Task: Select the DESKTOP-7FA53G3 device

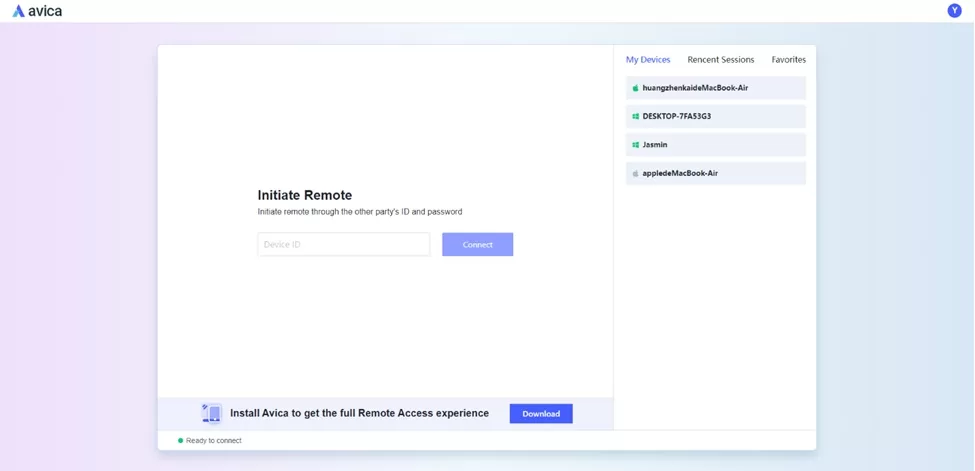Action: click(716, 116)
